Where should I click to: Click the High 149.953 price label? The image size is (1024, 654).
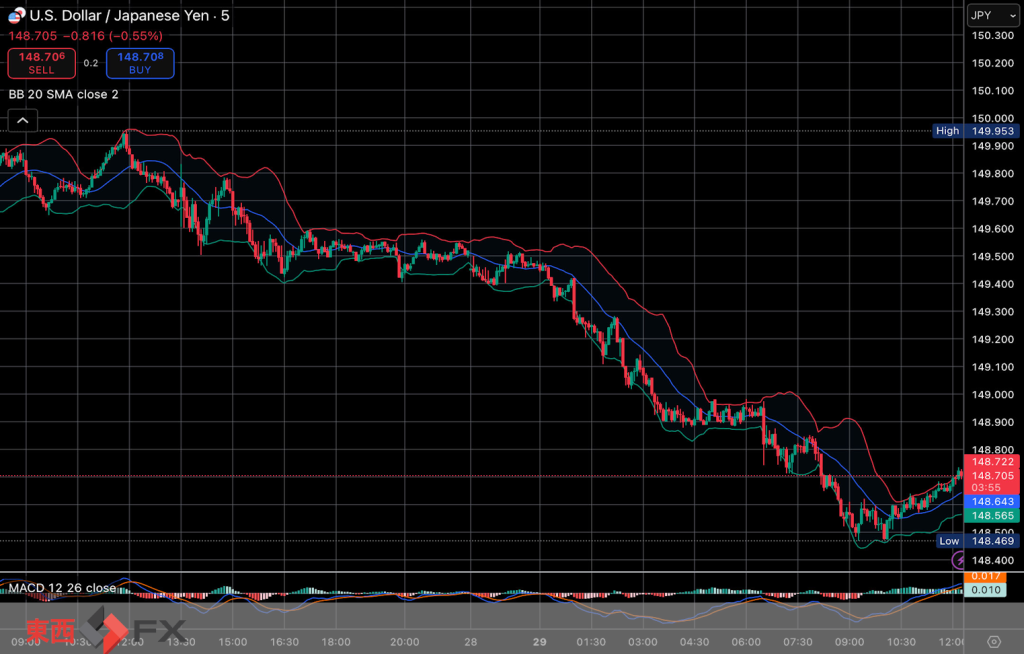975,130
